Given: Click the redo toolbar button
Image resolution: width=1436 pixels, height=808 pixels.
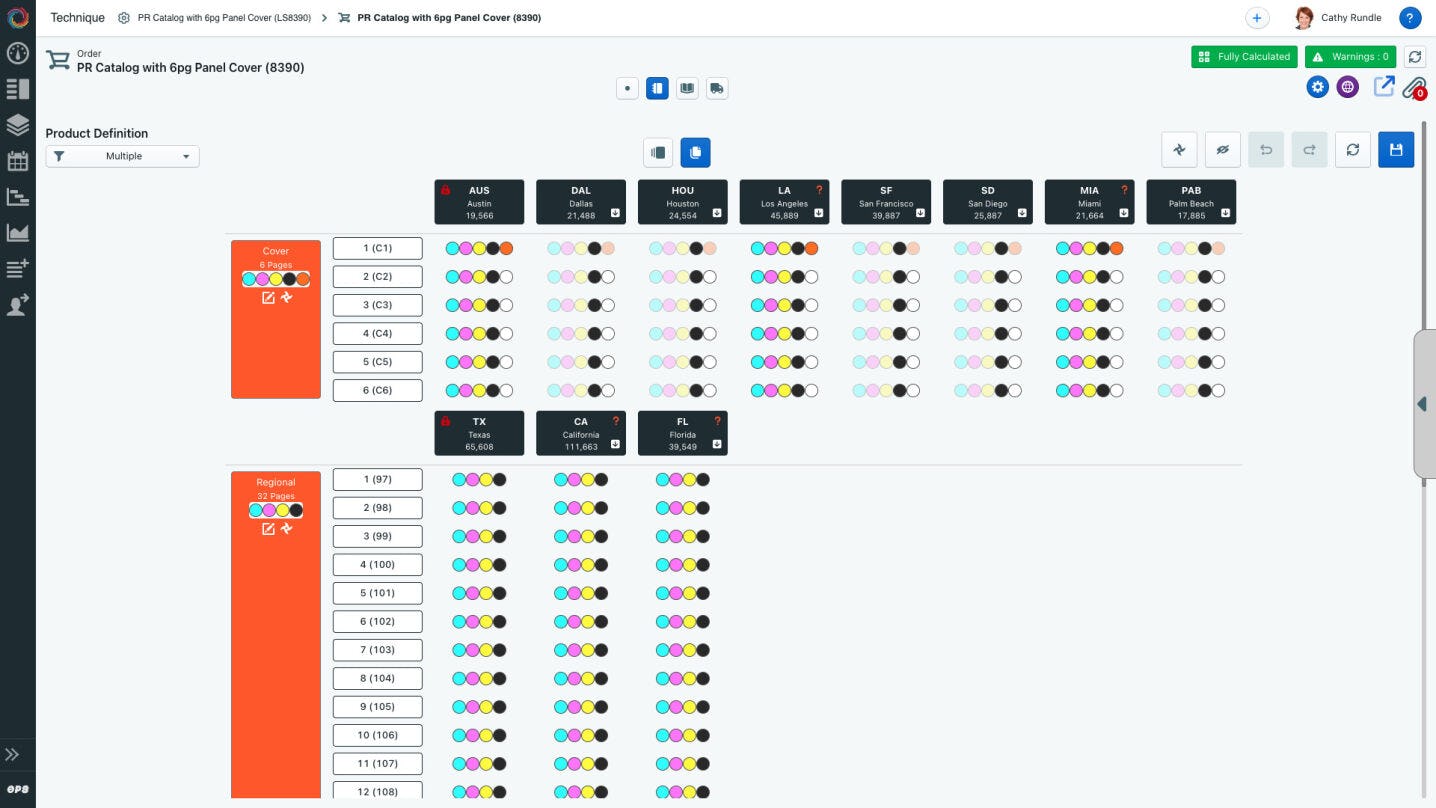Looking at the screenshot, I should (x=1309, y=149).
